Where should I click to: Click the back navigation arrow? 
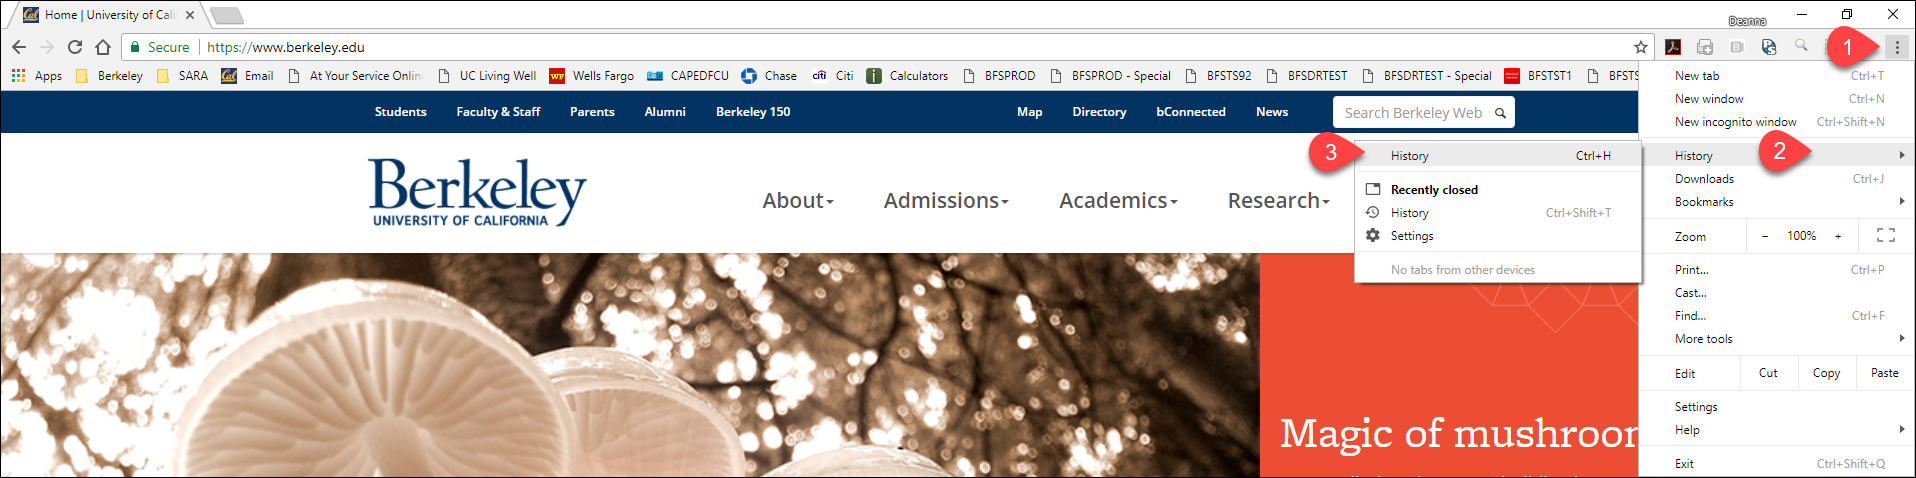(19, 47)
